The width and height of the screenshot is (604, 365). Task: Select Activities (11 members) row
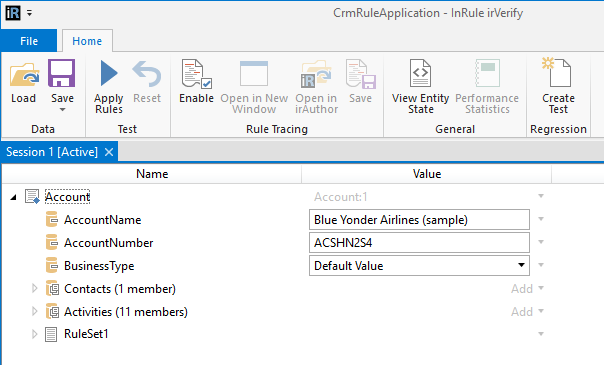click(126, 311)
